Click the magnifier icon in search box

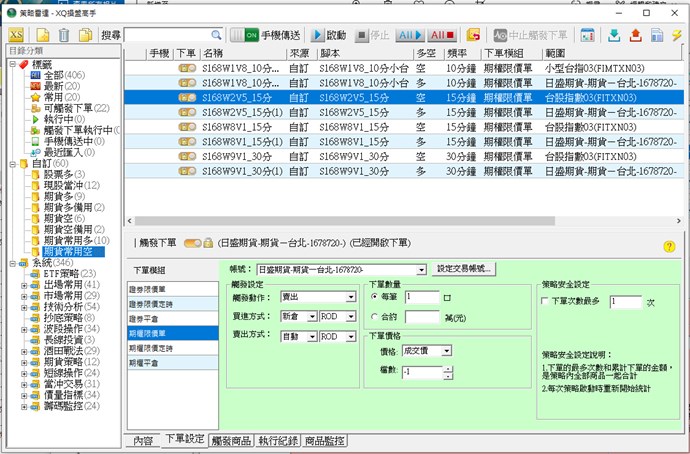tap(216, 35)
